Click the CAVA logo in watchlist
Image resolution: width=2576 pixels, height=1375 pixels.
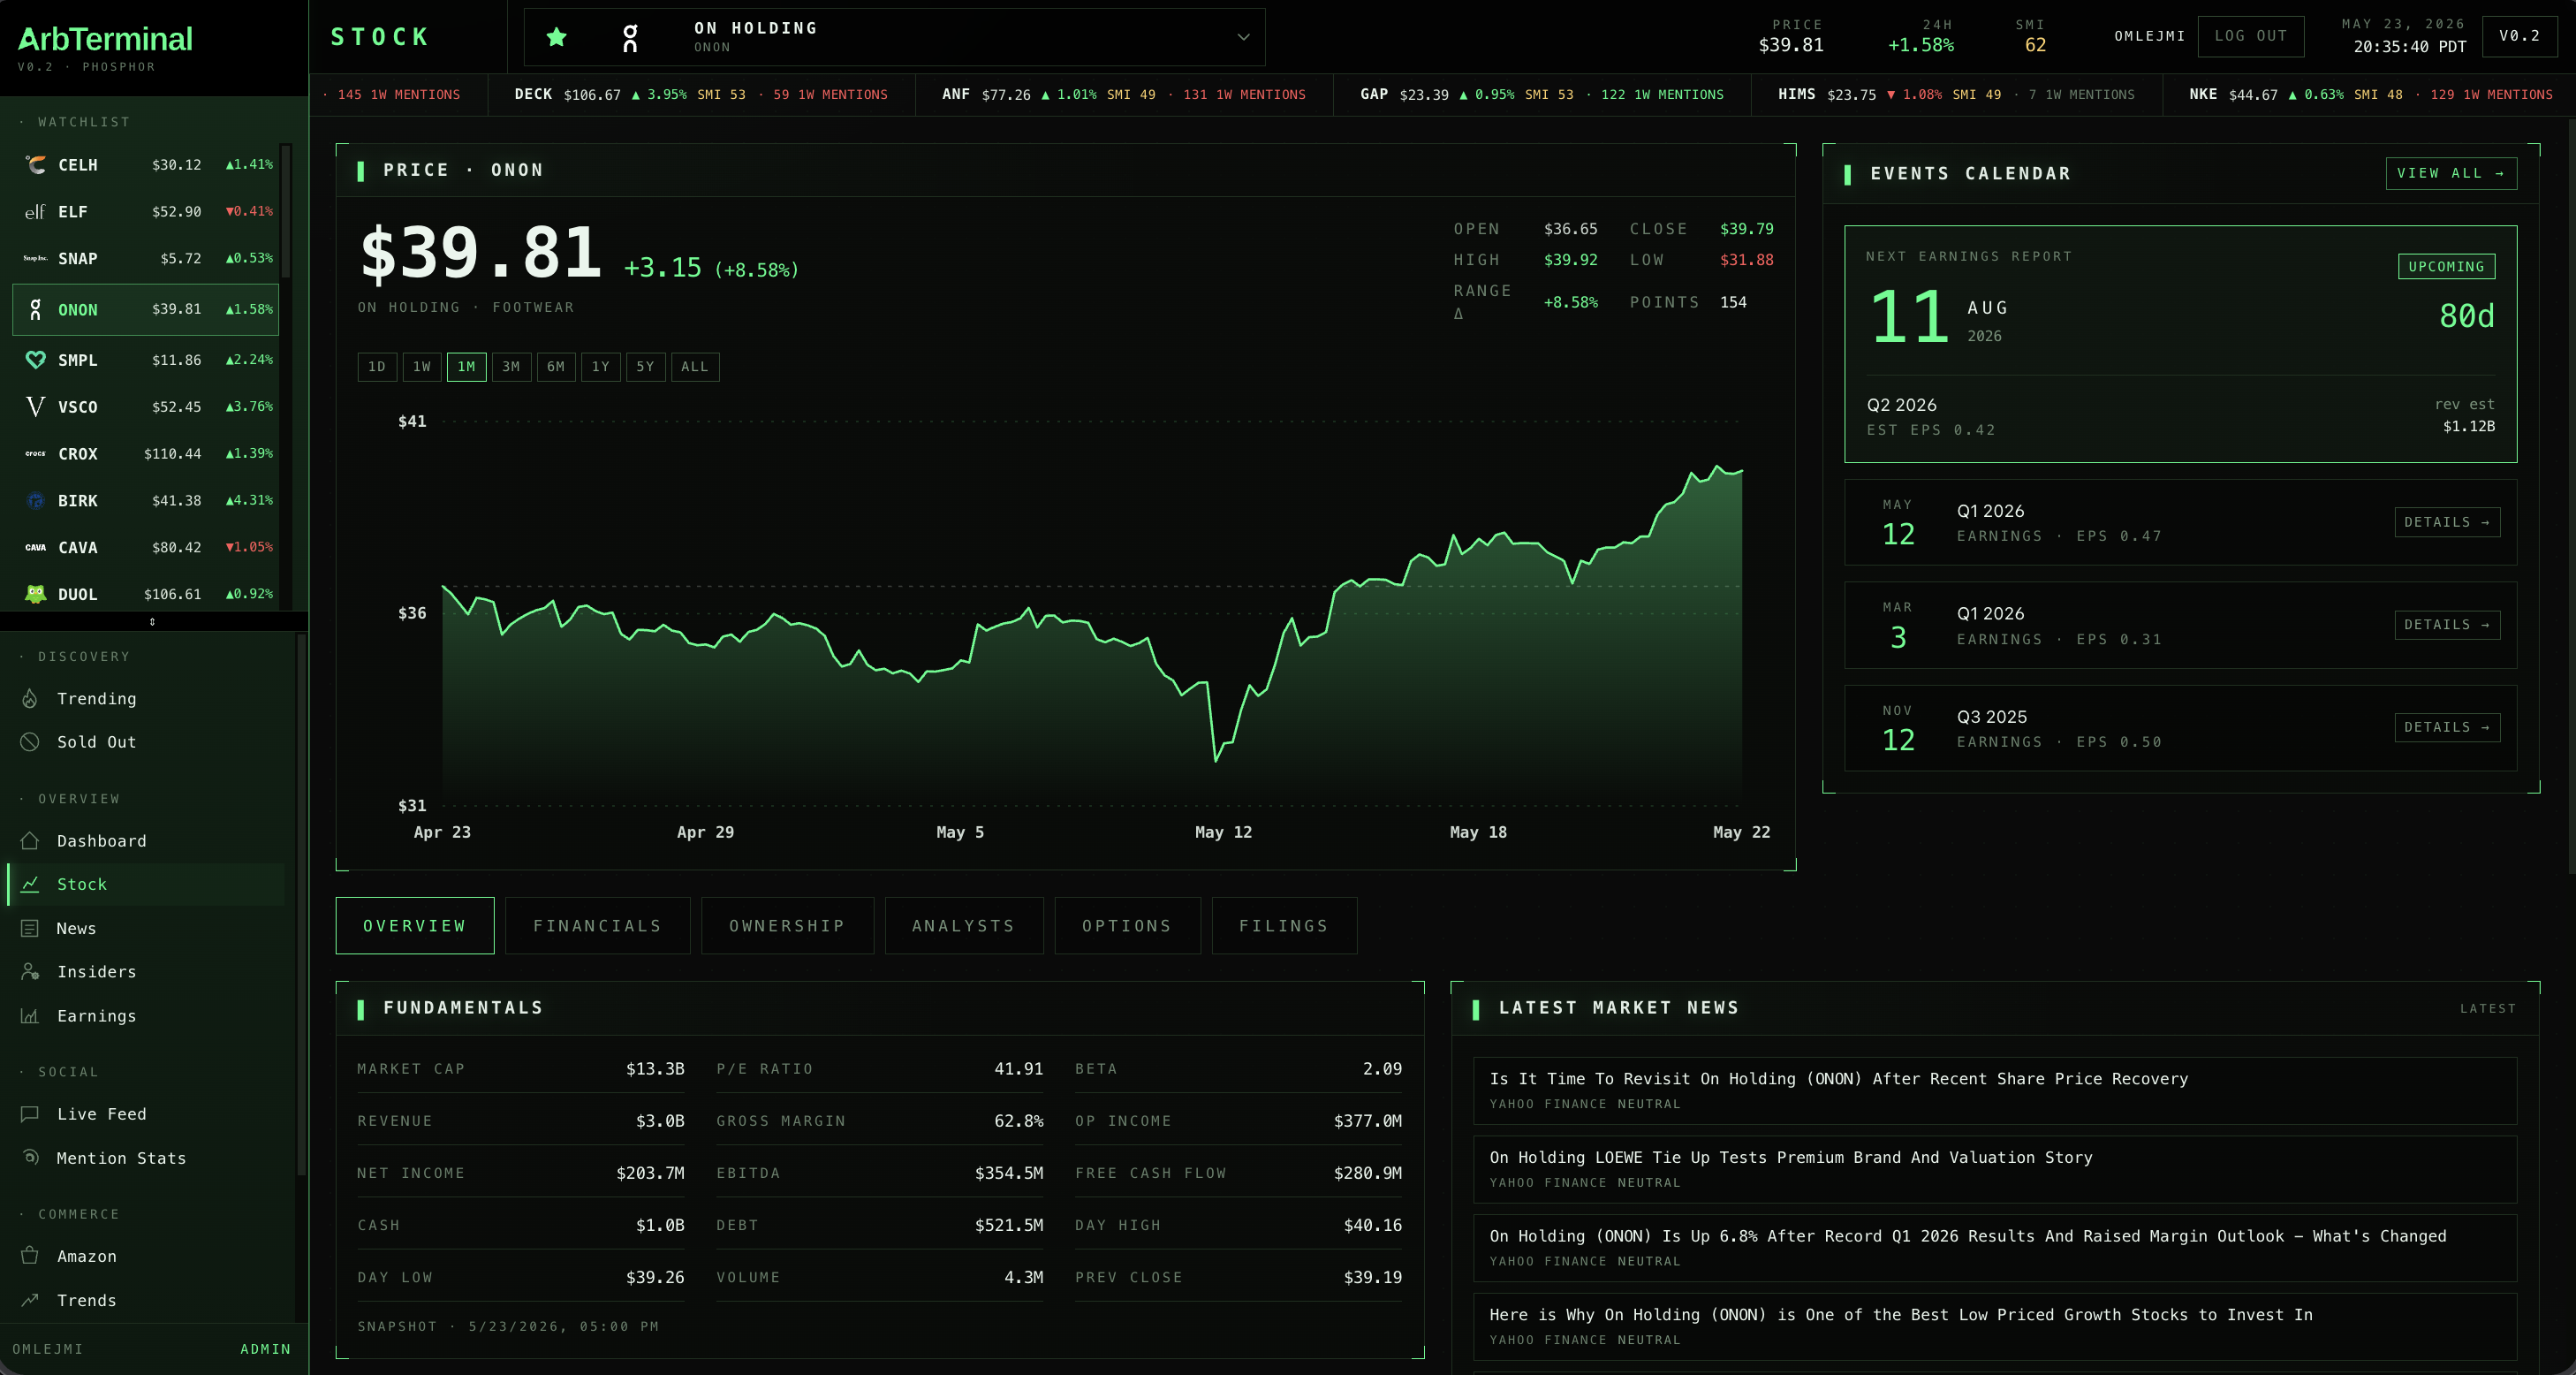(35, 547)
